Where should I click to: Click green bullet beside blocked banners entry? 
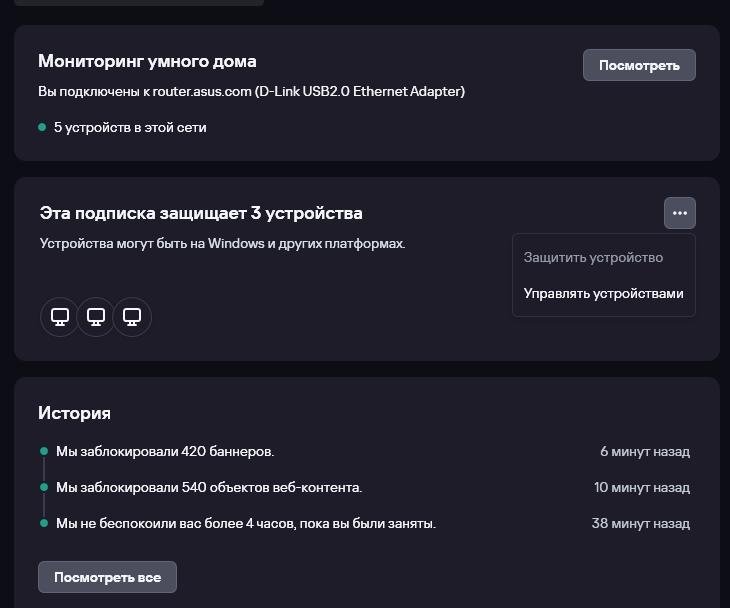(44, 451)
